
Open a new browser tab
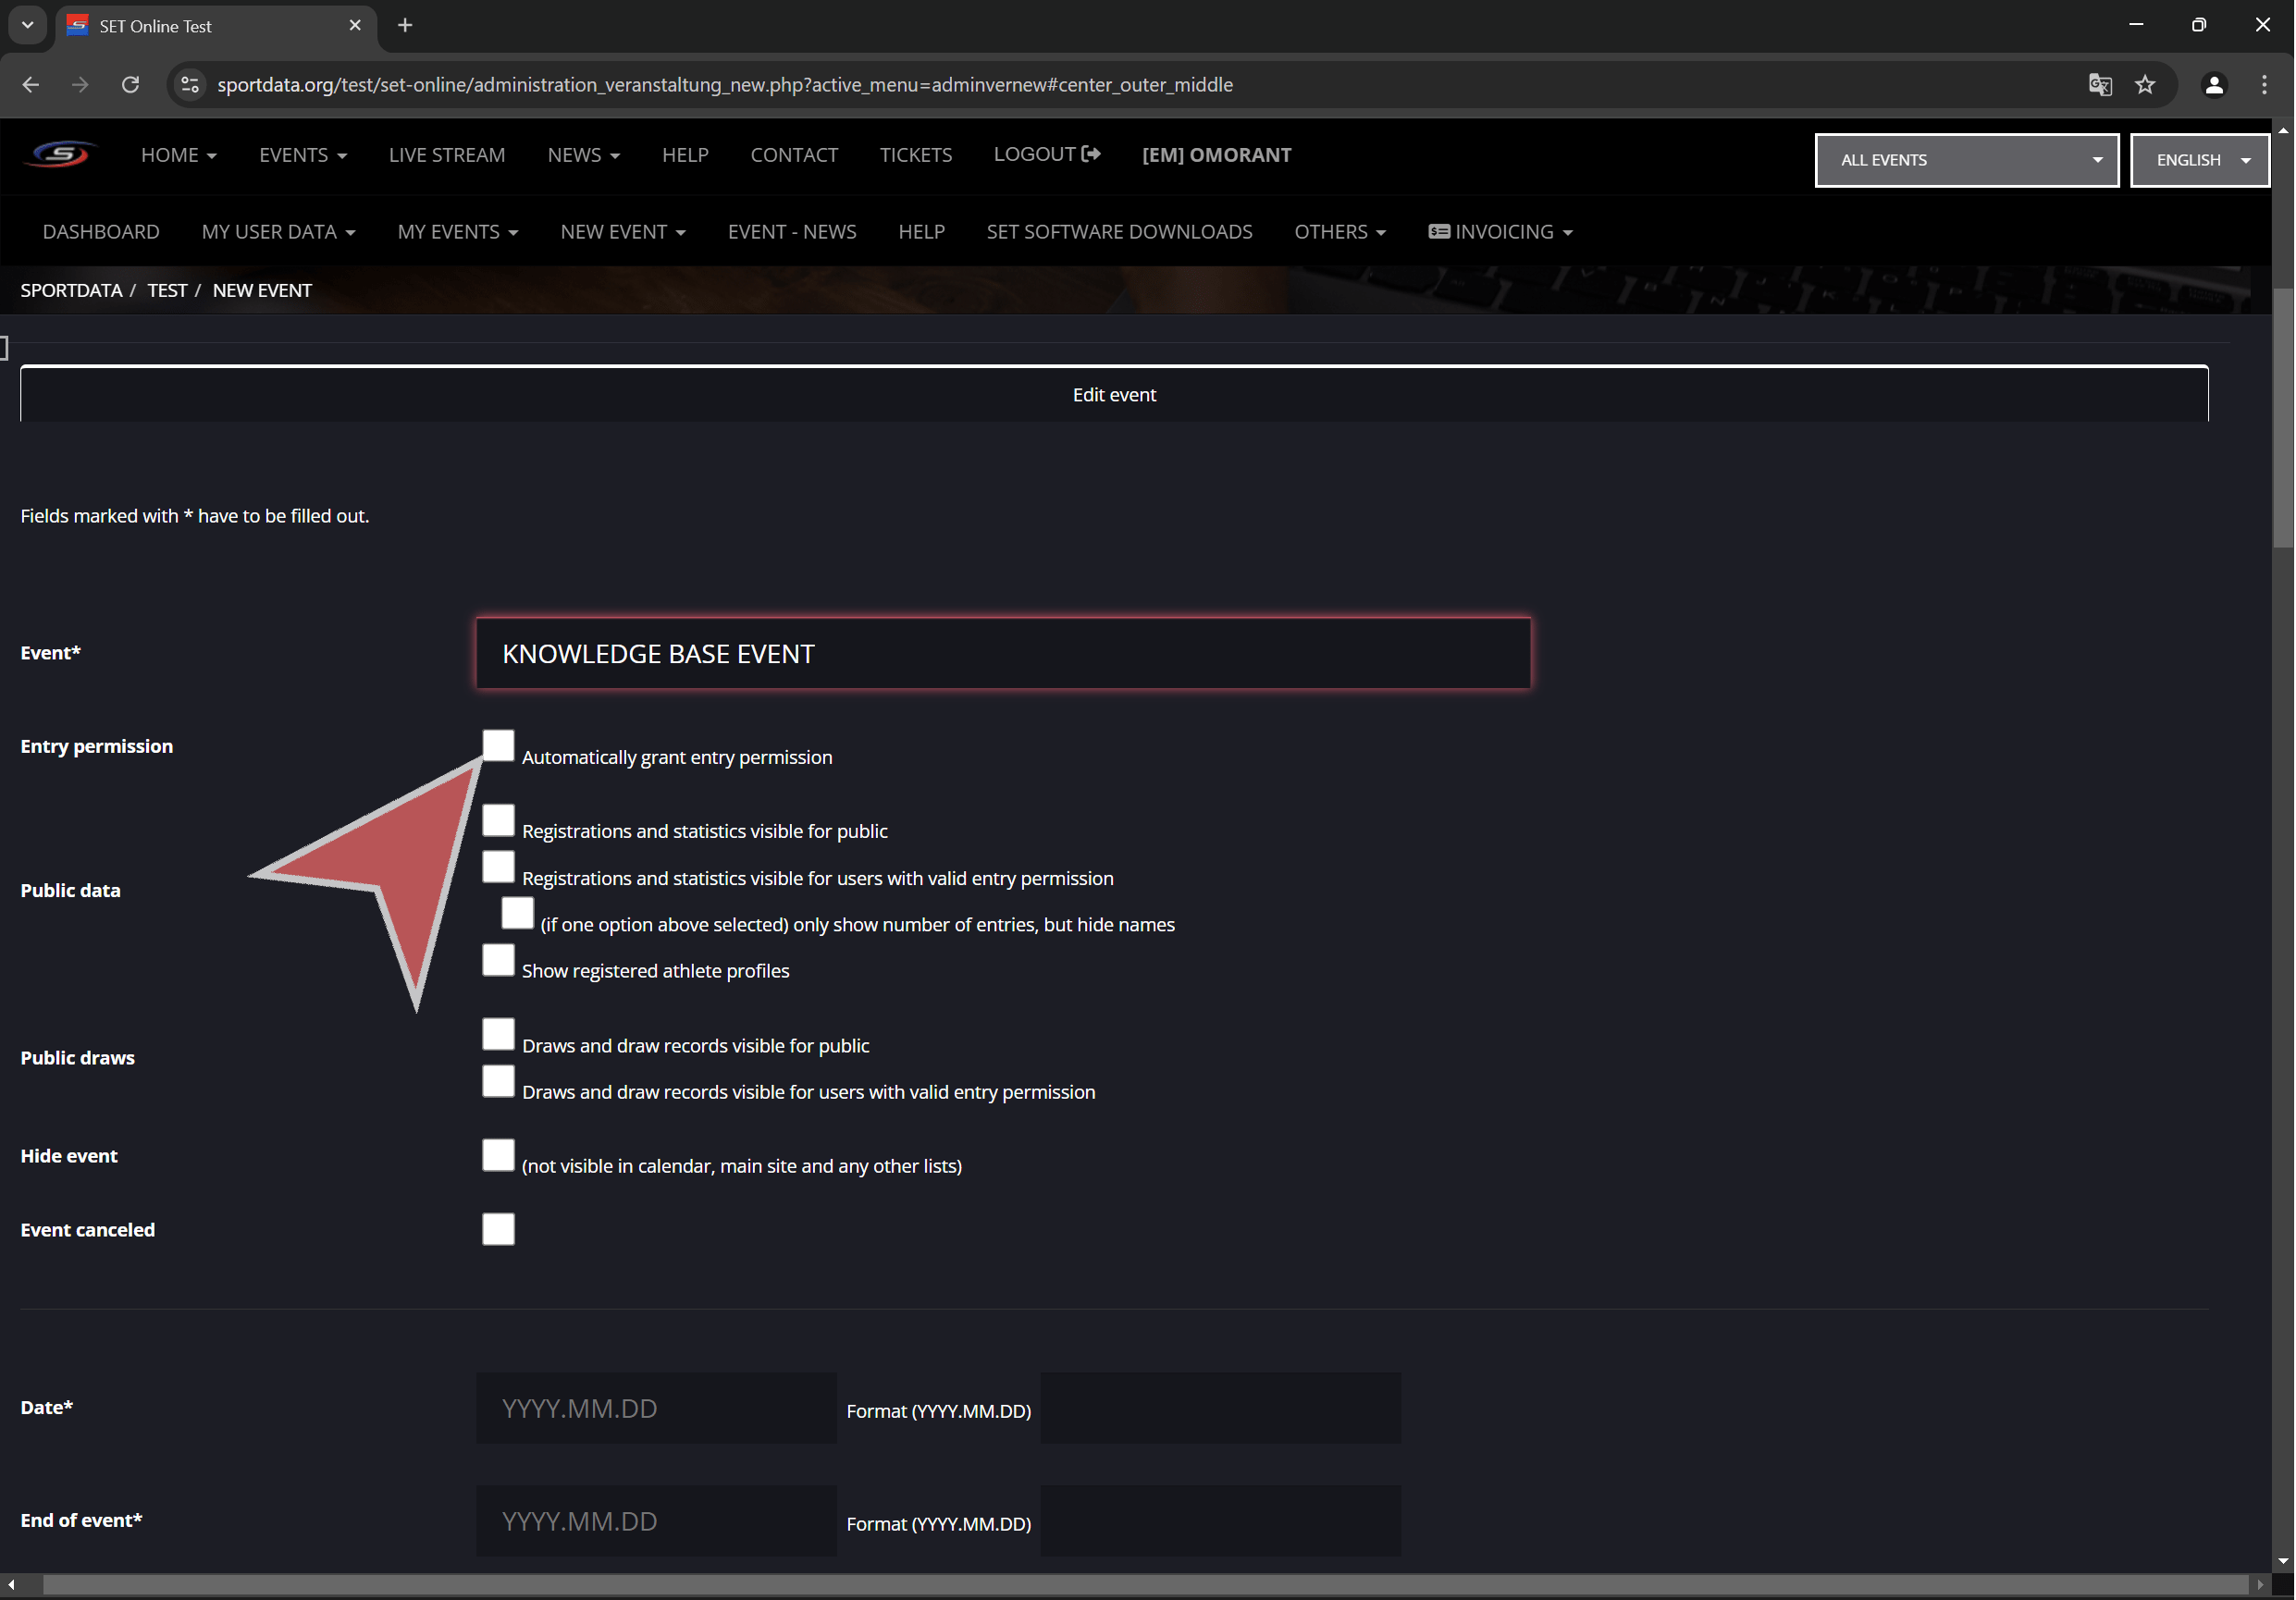click(405, 26)
